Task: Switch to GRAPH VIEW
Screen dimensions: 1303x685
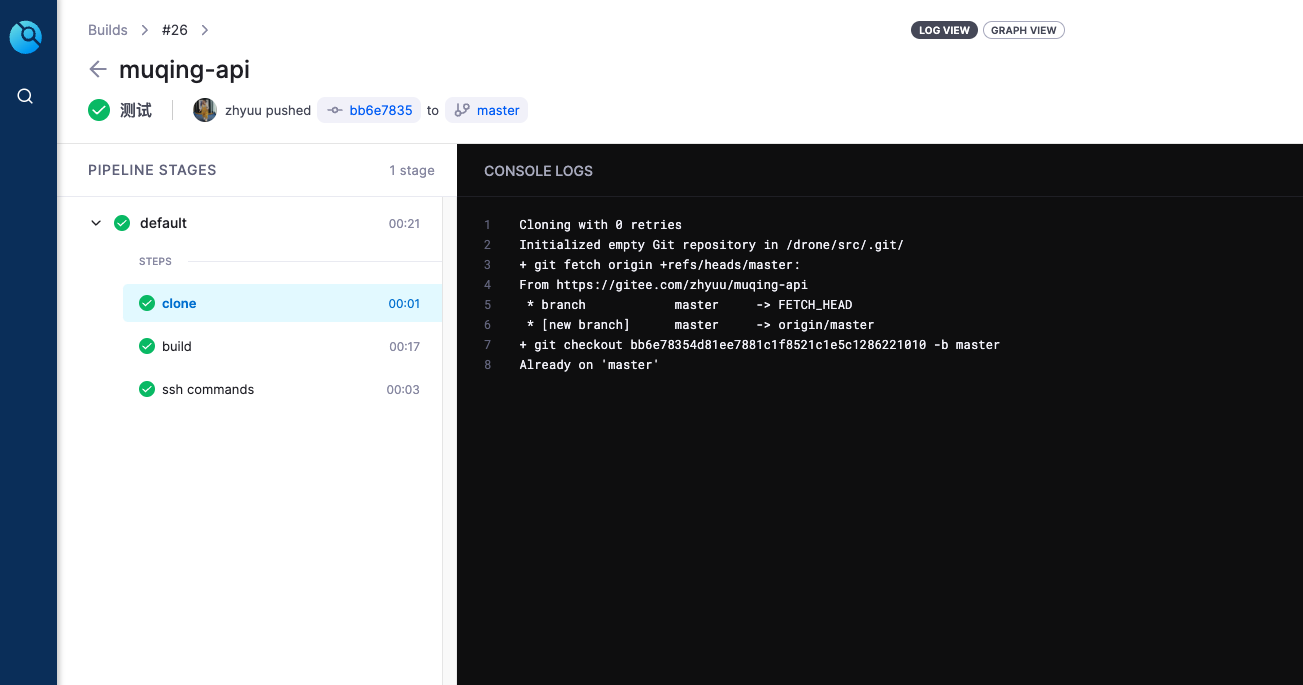Action: coord(1023,30)
